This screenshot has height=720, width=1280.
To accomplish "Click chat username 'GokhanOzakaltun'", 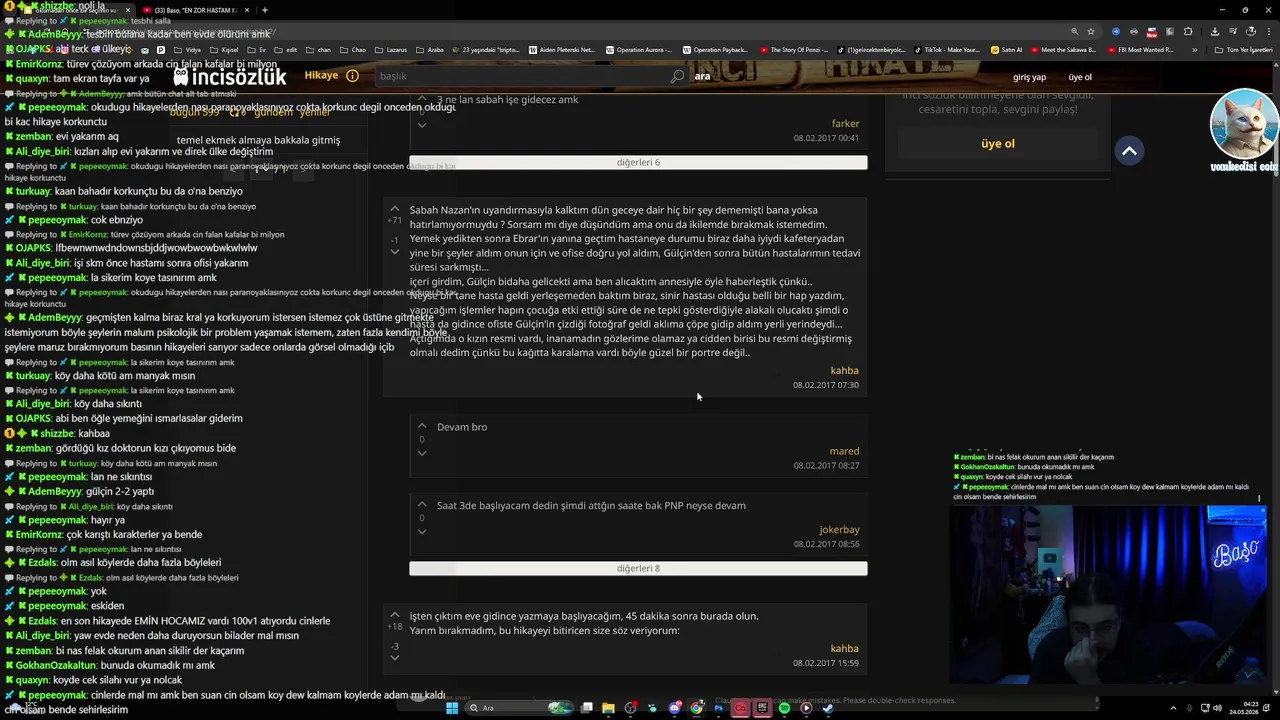I will click(x=56, y=665).
